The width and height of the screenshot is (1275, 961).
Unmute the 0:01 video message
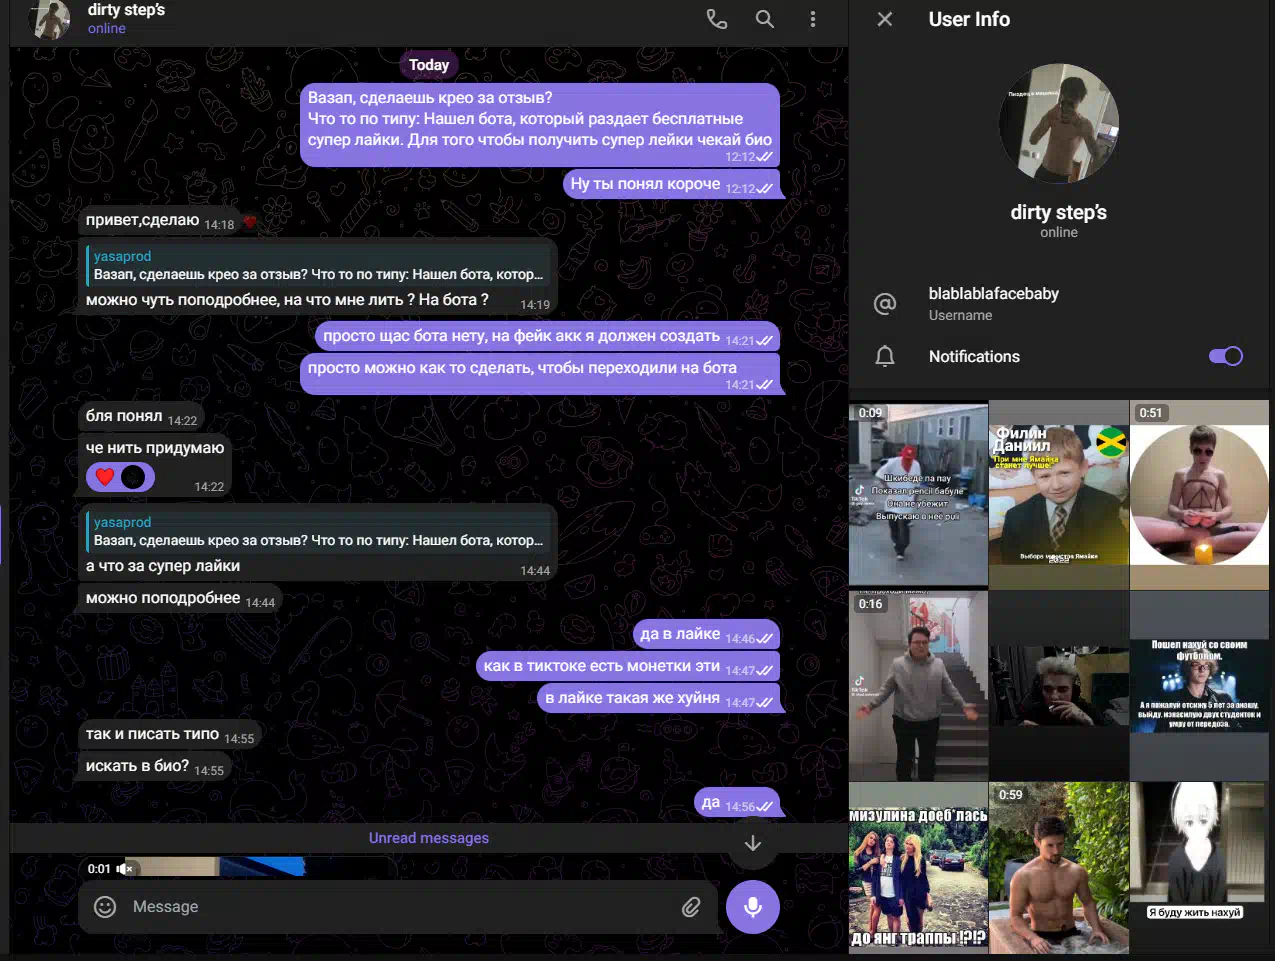(x=125, y=869)
